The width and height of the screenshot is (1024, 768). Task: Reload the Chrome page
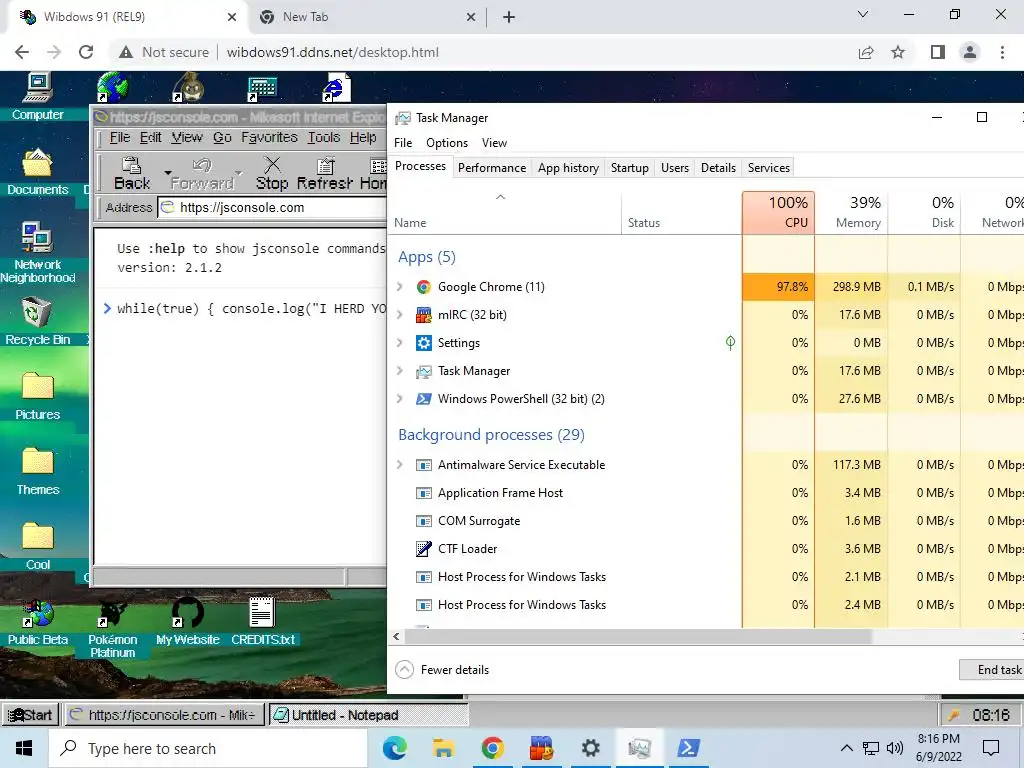pyautogui.click(x=86, y=52)
